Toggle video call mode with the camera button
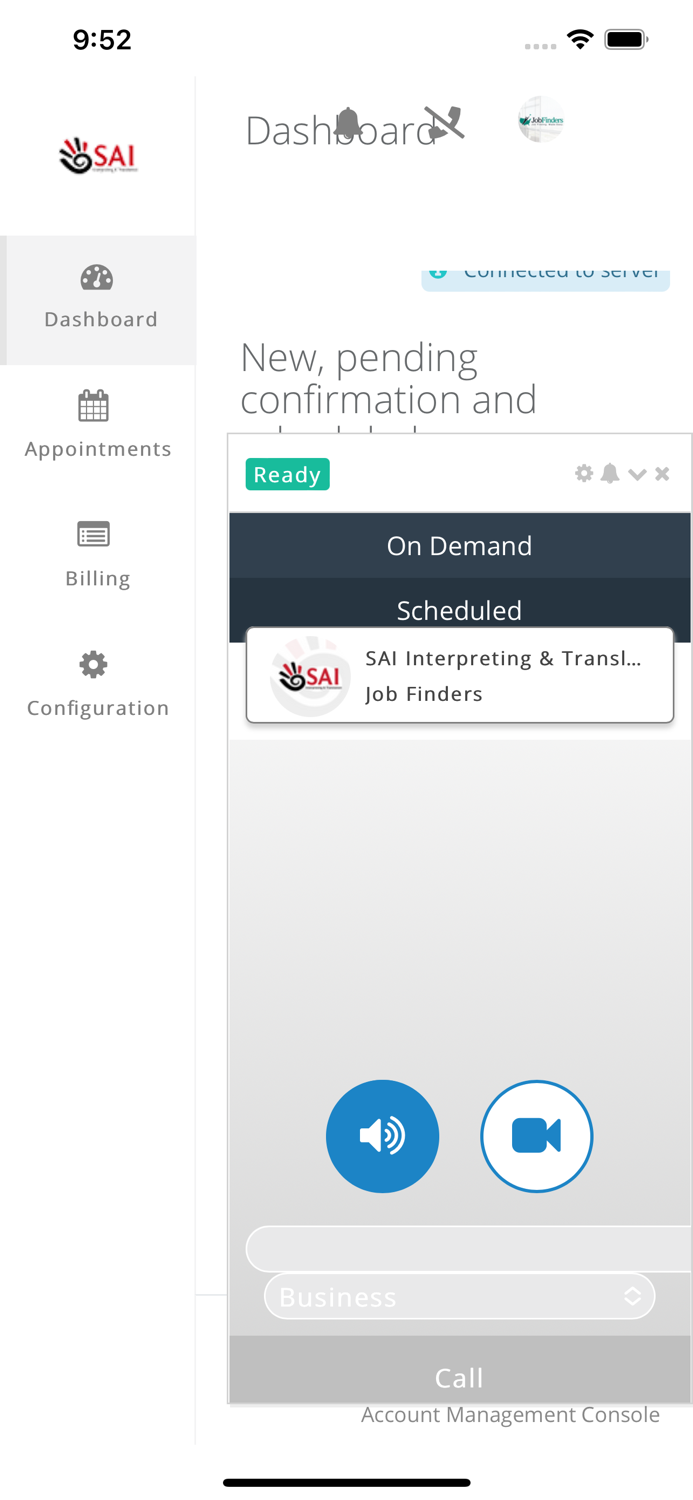 (537, 1136)
